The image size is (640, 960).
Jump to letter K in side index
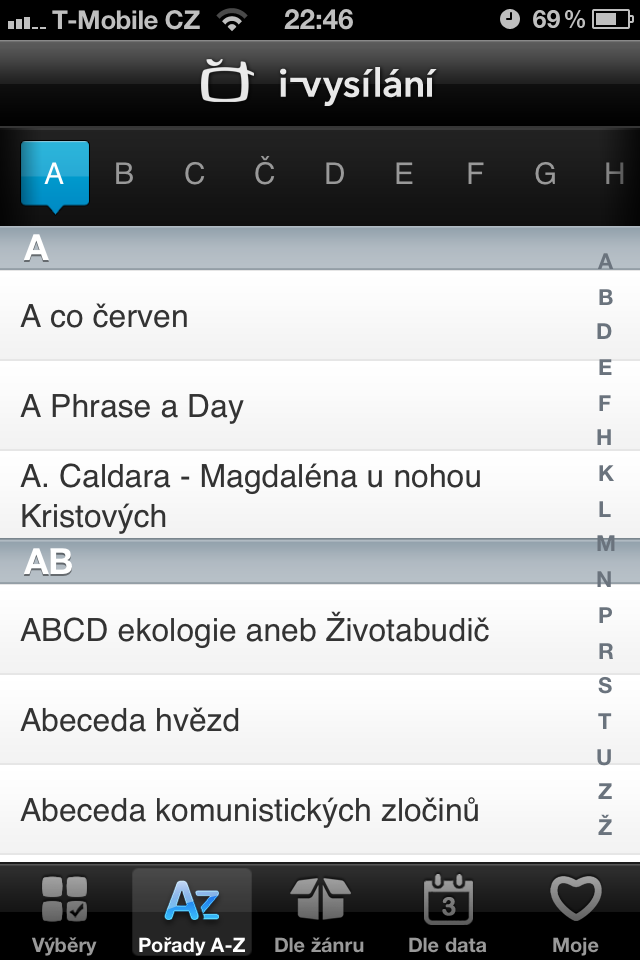605,473
